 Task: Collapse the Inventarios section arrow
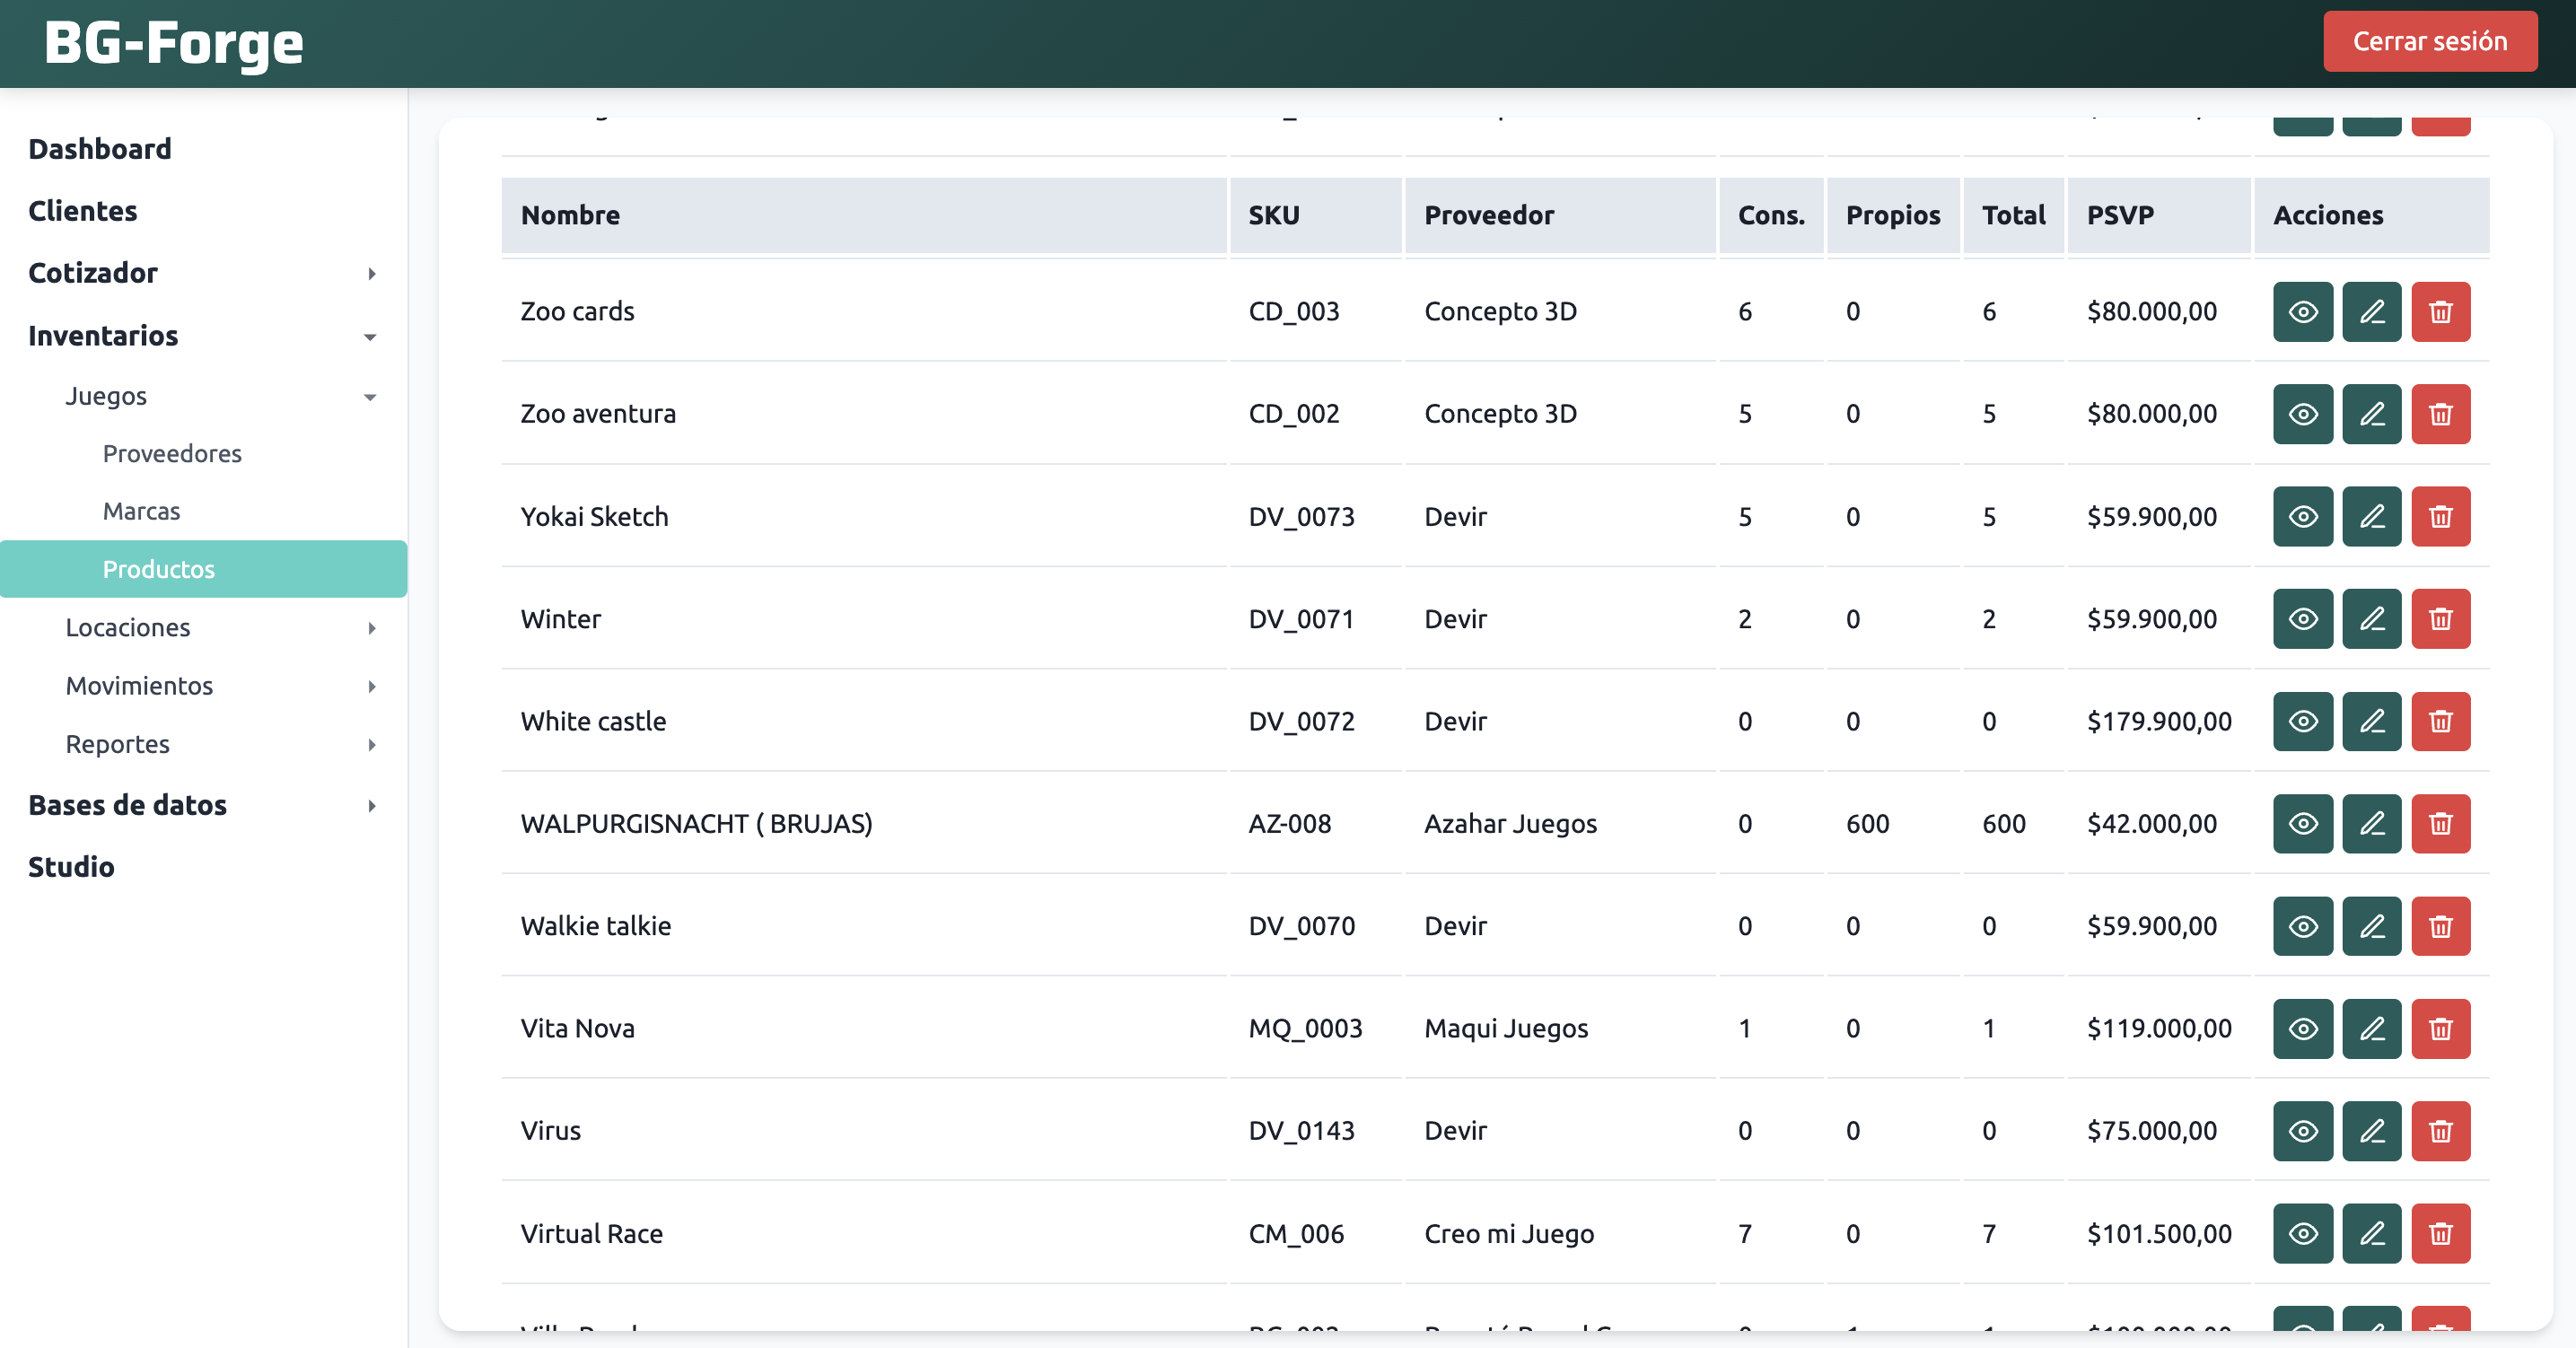[x=370, y=337]
